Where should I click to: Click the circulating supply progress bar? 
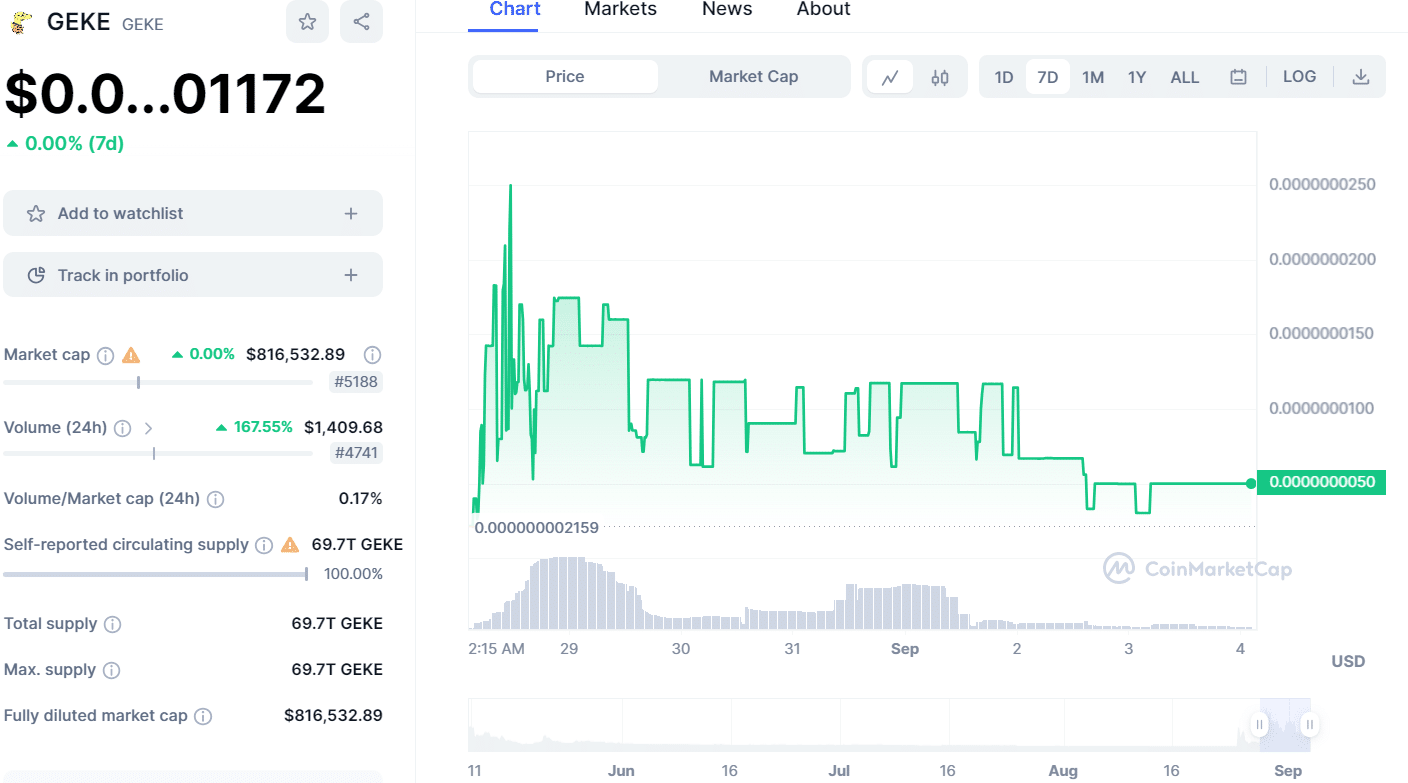155,574
